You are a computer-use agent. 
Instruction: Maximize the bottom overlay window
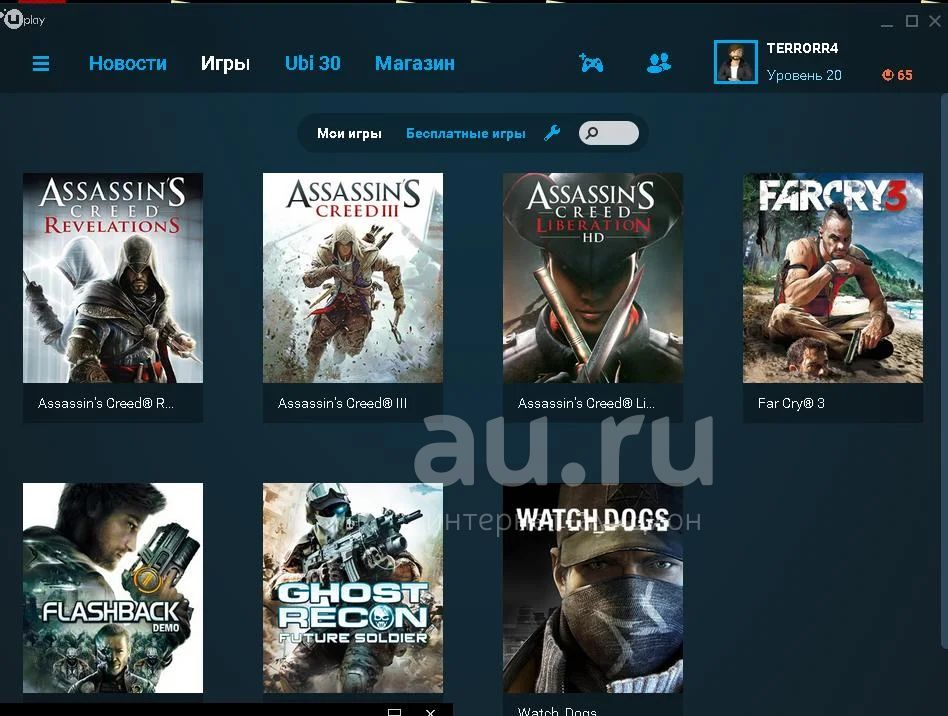(x=394, y=712)
